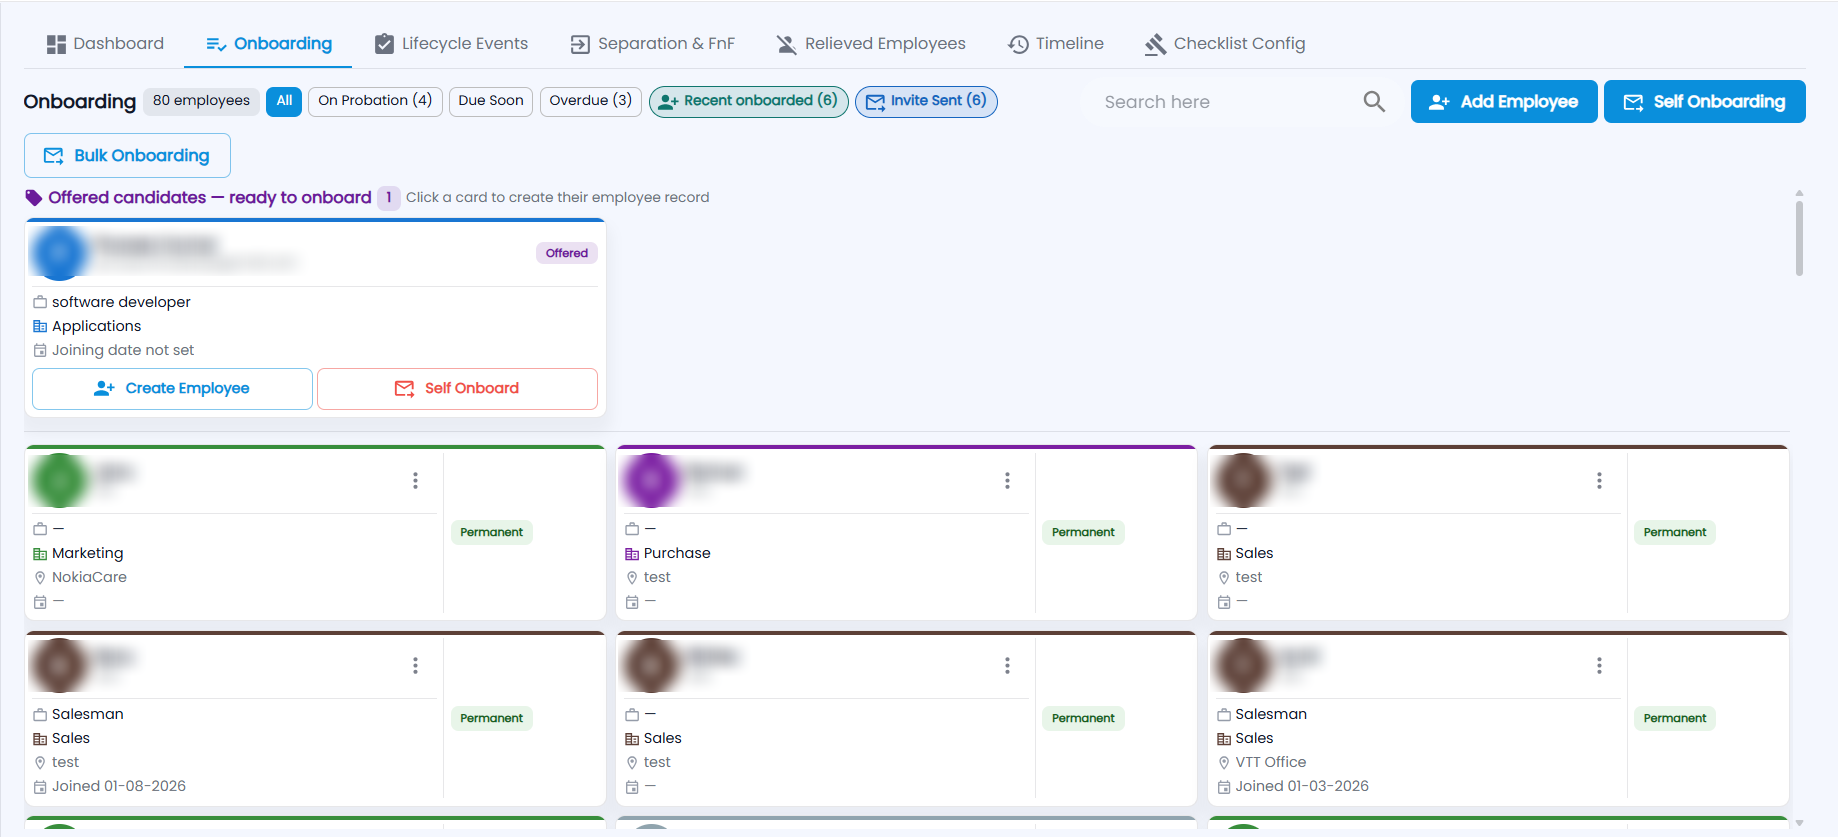Open three-dot menu on card joined 01-08-2026
The width and height of the screenshot is (1838, 837).
point(415,666)
